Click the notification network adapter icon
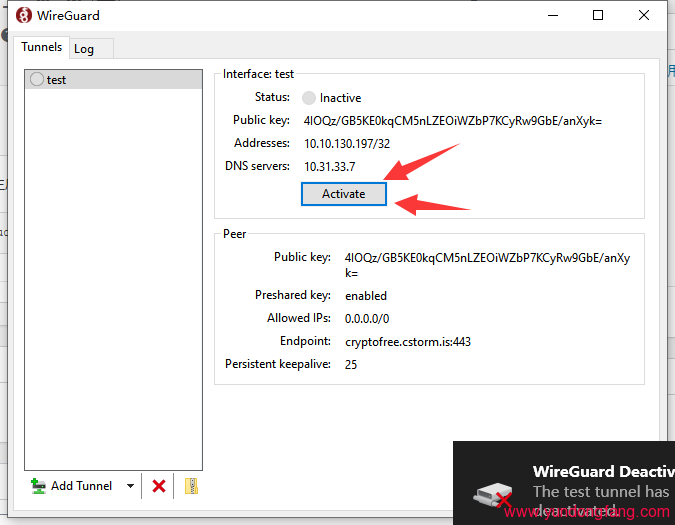The height and width of the screenshot is (525, 675). pos(493,495)
